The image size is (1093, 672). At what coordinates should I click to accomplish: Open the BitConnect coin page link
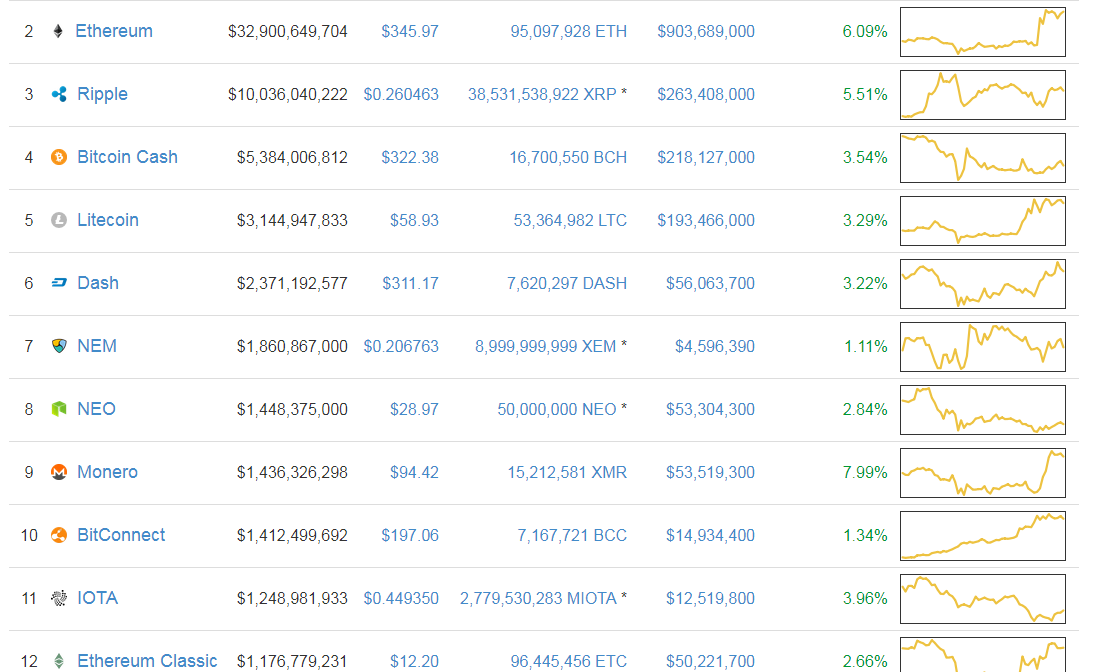point(121,535)
